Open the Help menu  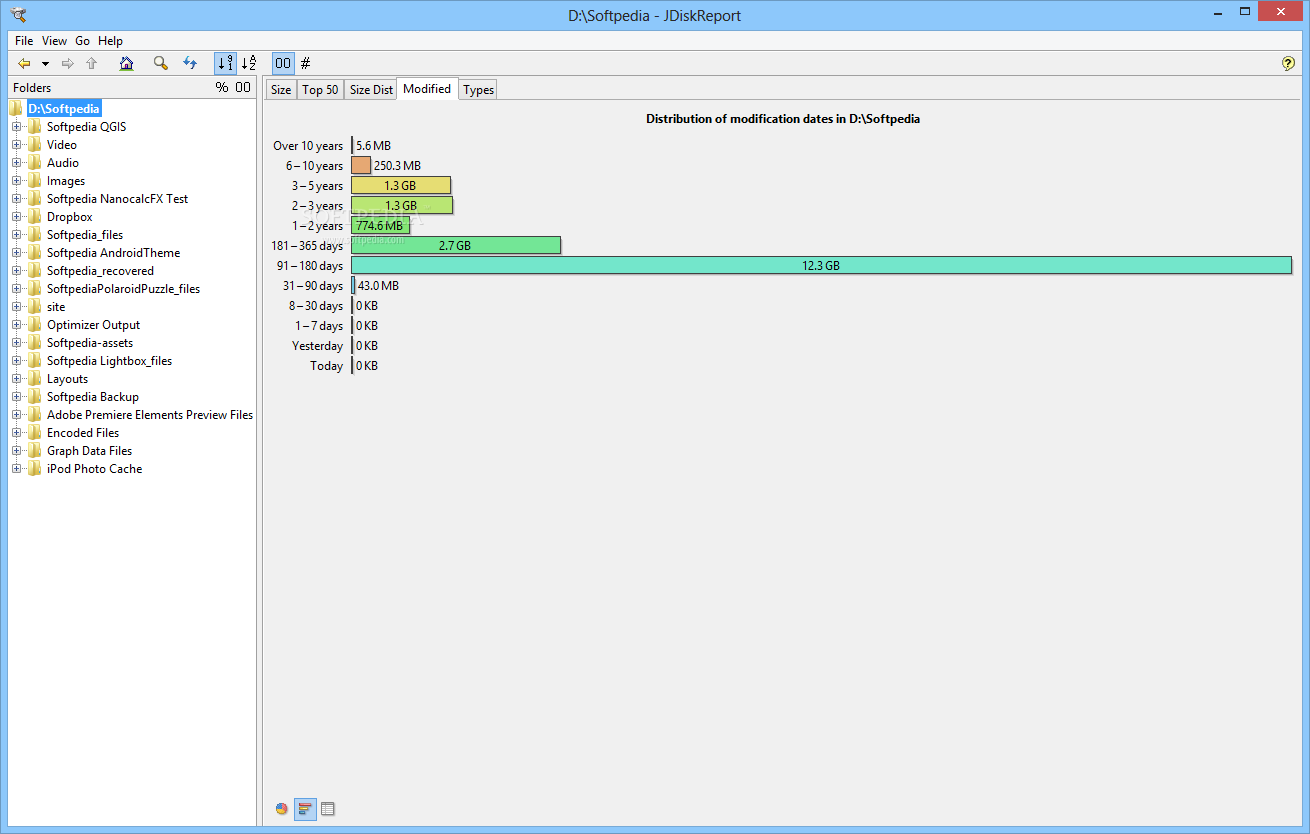tap(111, 41)
